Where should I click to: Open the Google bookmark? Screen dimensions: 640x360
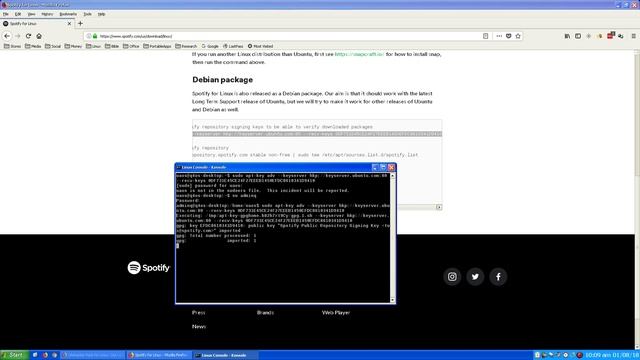point(210,46)
